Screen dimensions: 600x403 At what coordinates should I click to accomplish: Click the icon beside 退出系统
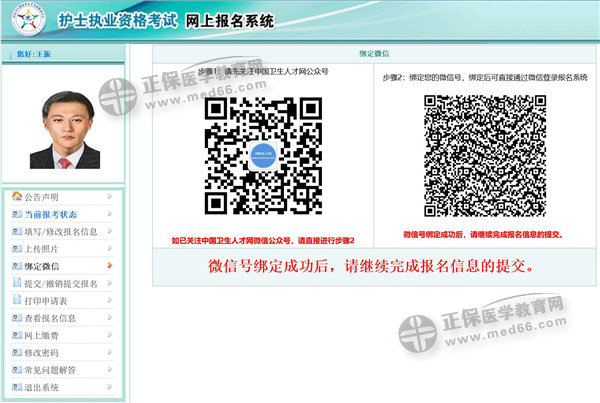tap(16, 387)
